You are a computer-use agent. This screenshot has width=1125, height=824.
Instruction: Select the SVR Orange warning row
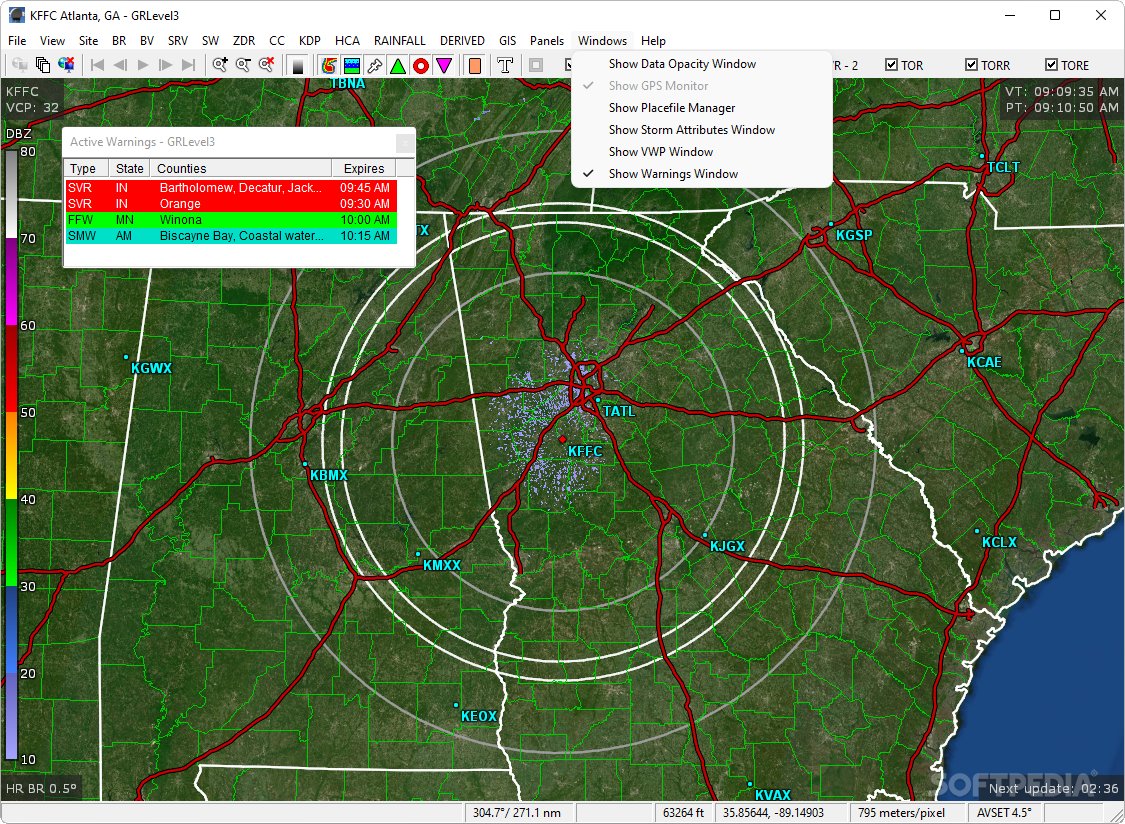(x=231, y=204)
